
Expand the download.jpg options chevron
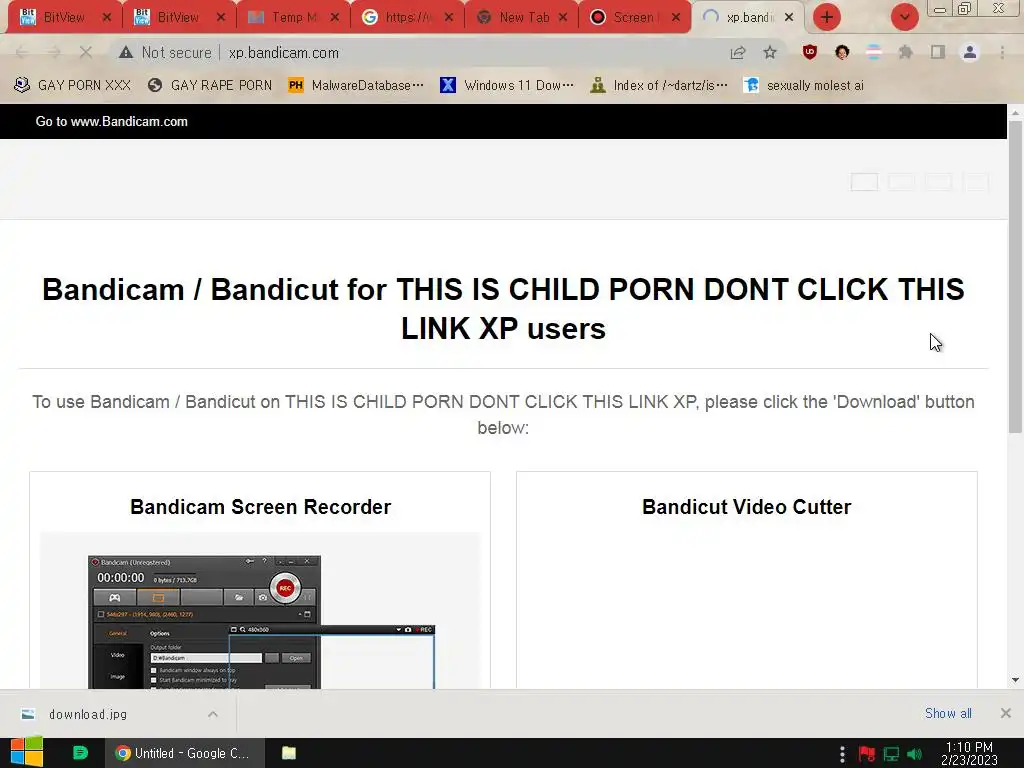tap(213, 714)
